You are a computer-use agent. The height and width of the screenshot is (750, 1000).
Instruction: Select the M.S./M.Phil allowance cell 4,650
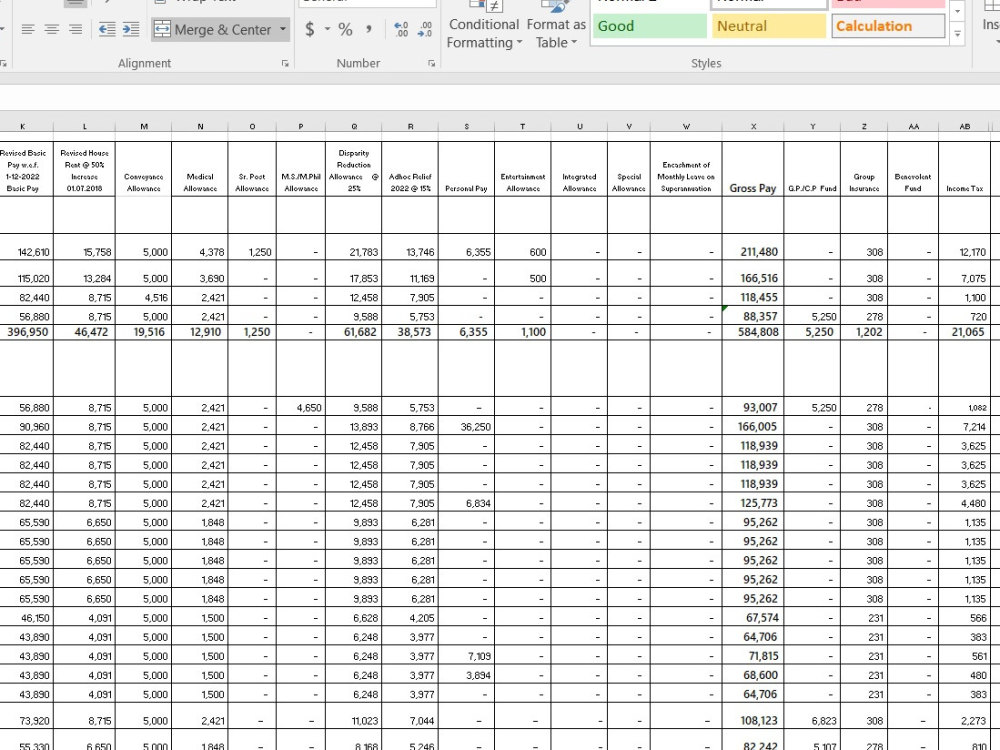click(x=301, y=408)
